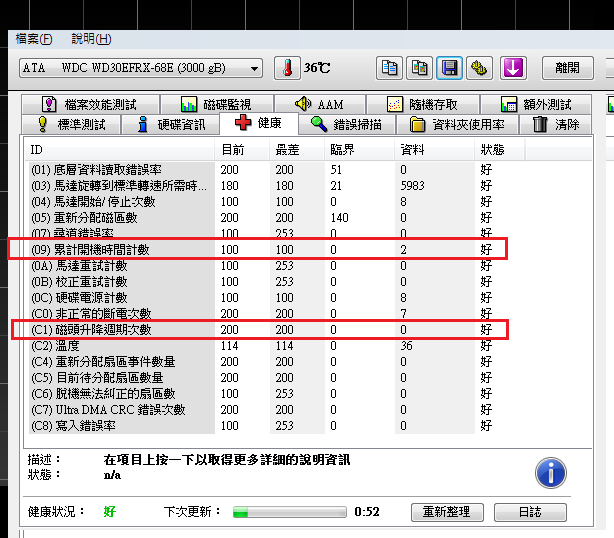Switch to the AAM tab

coord(320,105)
